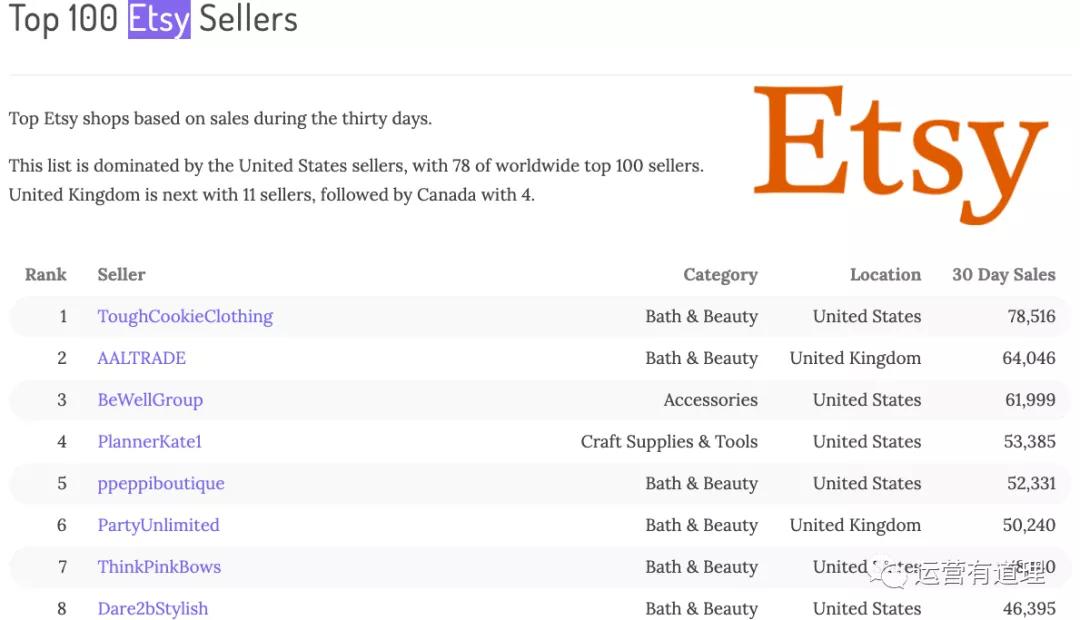Image resolution: width=1080 pixels, height=620 pixels.
Task: Click the Location column header
Action: click(x=885, y=275)
